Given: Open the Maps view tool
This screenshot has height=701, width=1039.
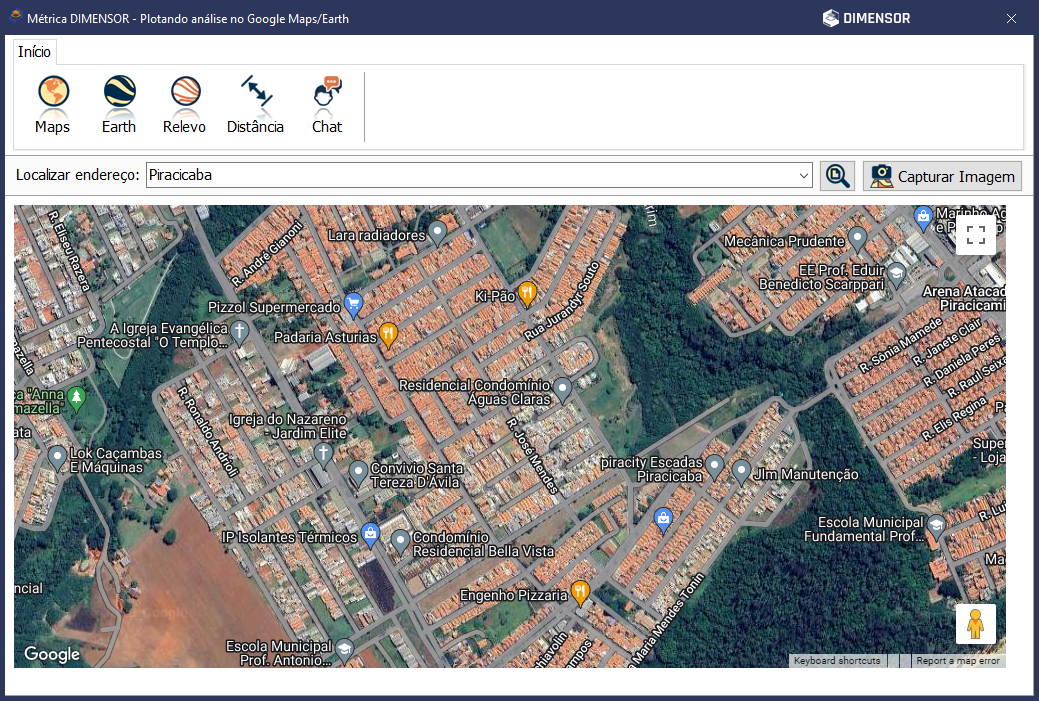Looking at the screenshot, I should [53, 105].
